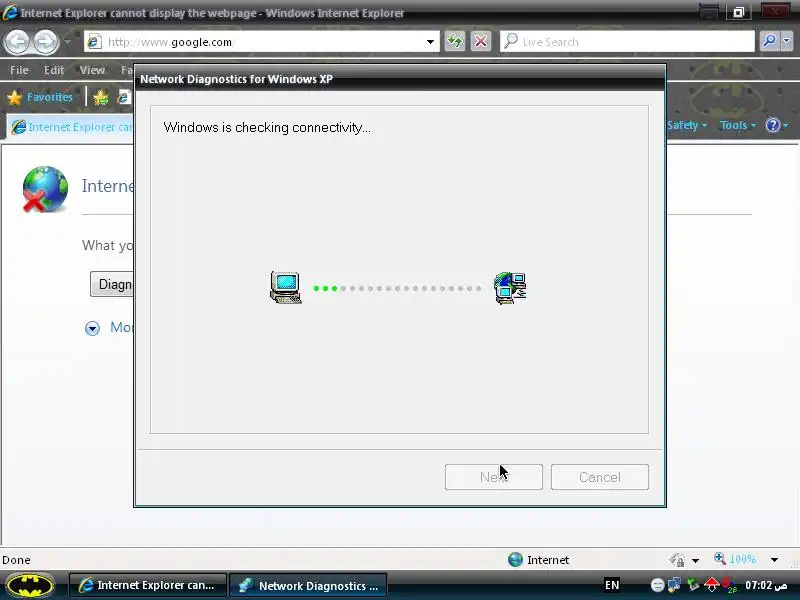Open the recent pages dropdown beside Forward
This screenshot has height=600, width=800.
tap(67, 42)
